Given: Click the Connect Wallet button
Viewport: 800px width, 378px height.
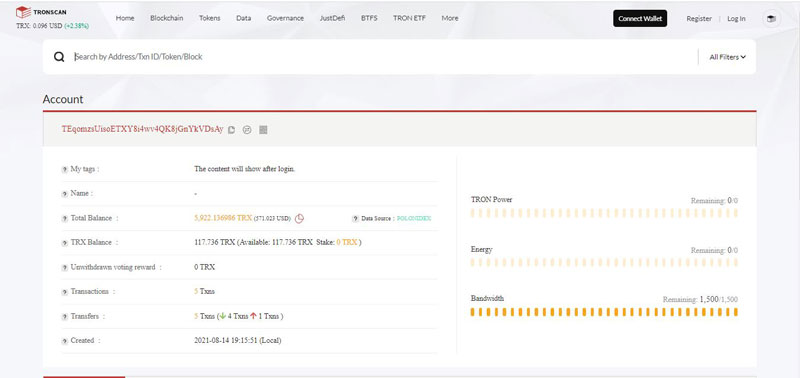Looking at the screenshot, I should point(640,18).
